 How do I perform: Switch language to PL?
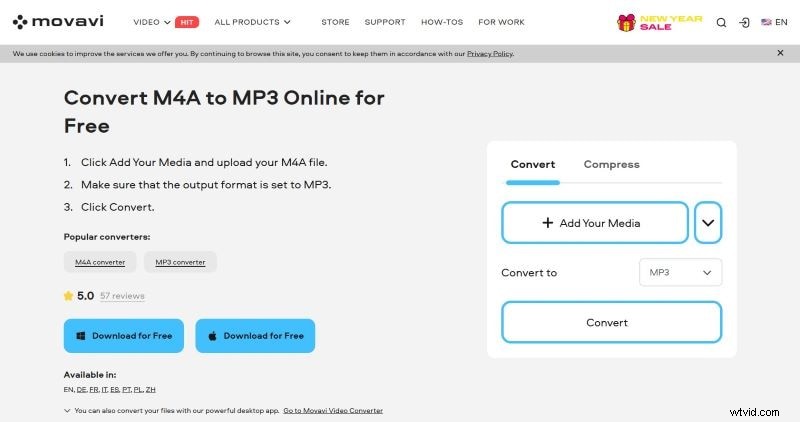pos(138,389)
